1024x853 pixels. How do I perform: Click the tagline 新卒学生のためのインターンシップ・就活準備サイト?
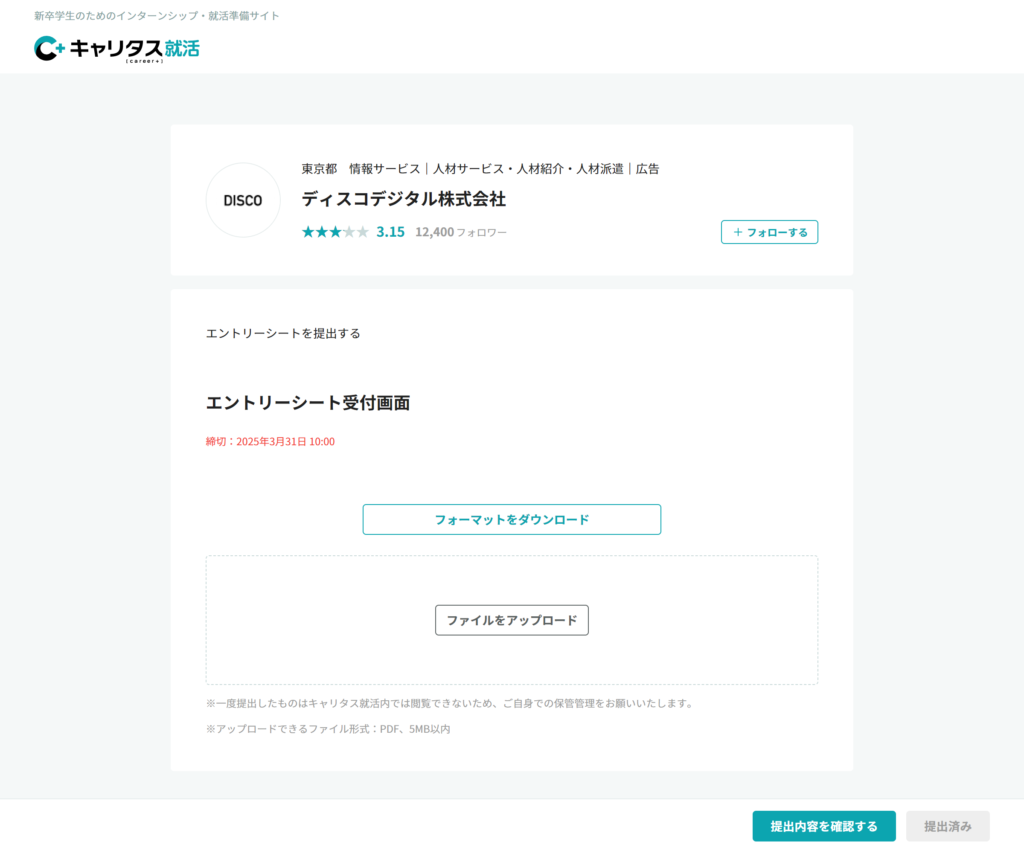(x=157, y=16)
